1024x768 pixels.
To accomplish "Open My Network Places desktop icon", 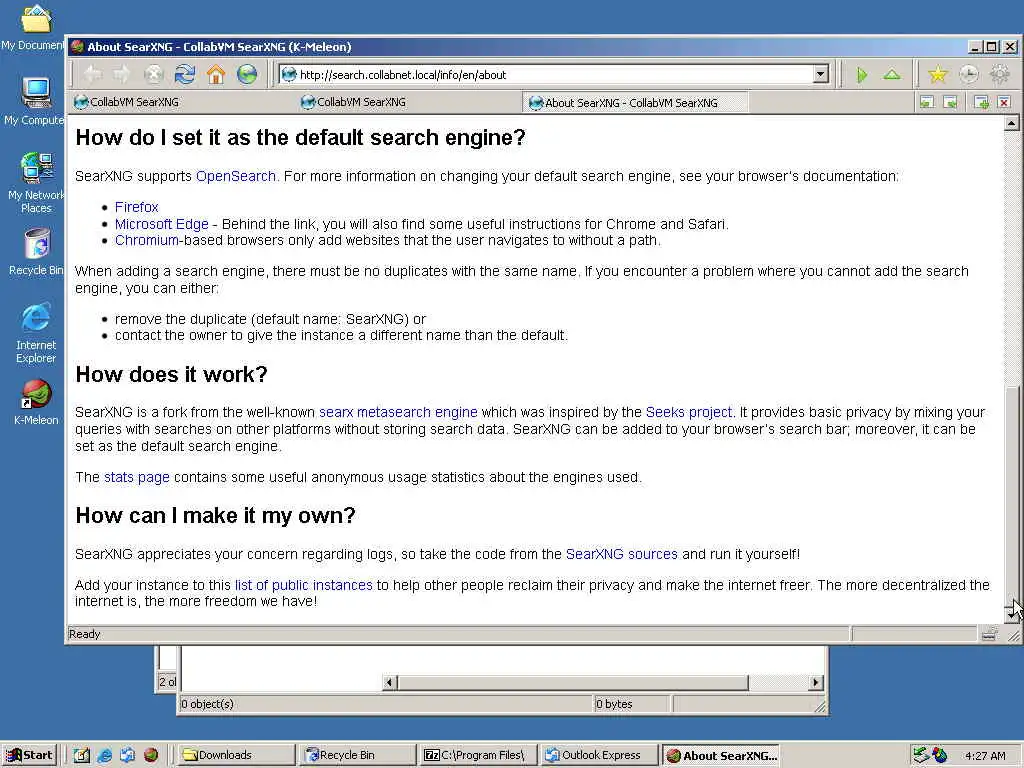I will tap(36, 183).
